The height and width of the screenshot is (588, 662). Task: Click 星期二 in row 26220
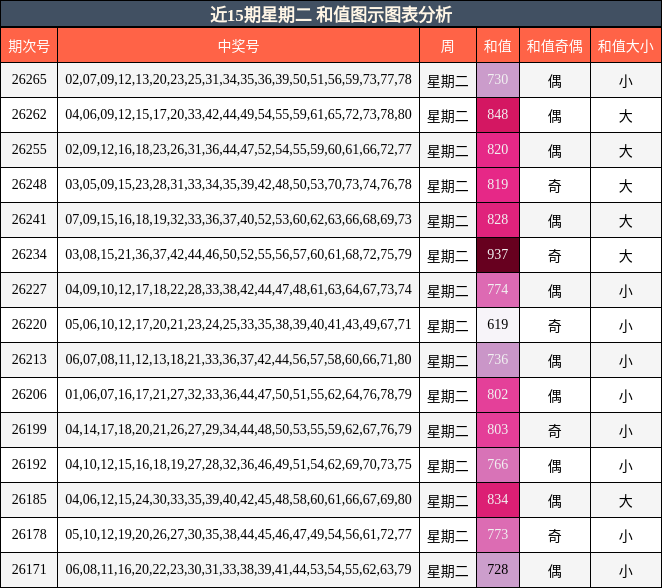(x=448, y=326)
